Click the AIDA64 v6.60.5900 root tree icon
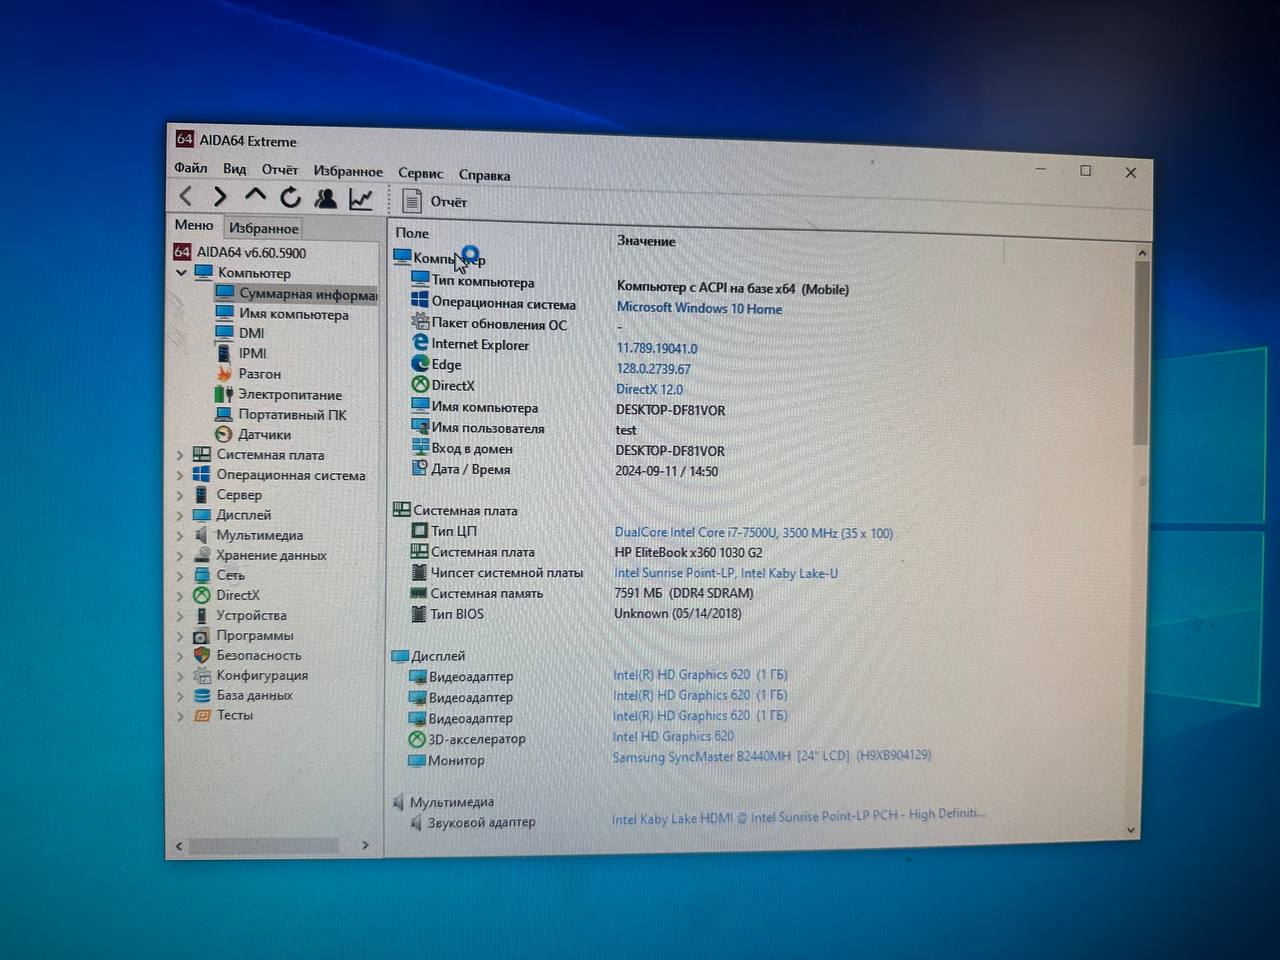This screenshot has height=960, width=1280. coord(182,252)
